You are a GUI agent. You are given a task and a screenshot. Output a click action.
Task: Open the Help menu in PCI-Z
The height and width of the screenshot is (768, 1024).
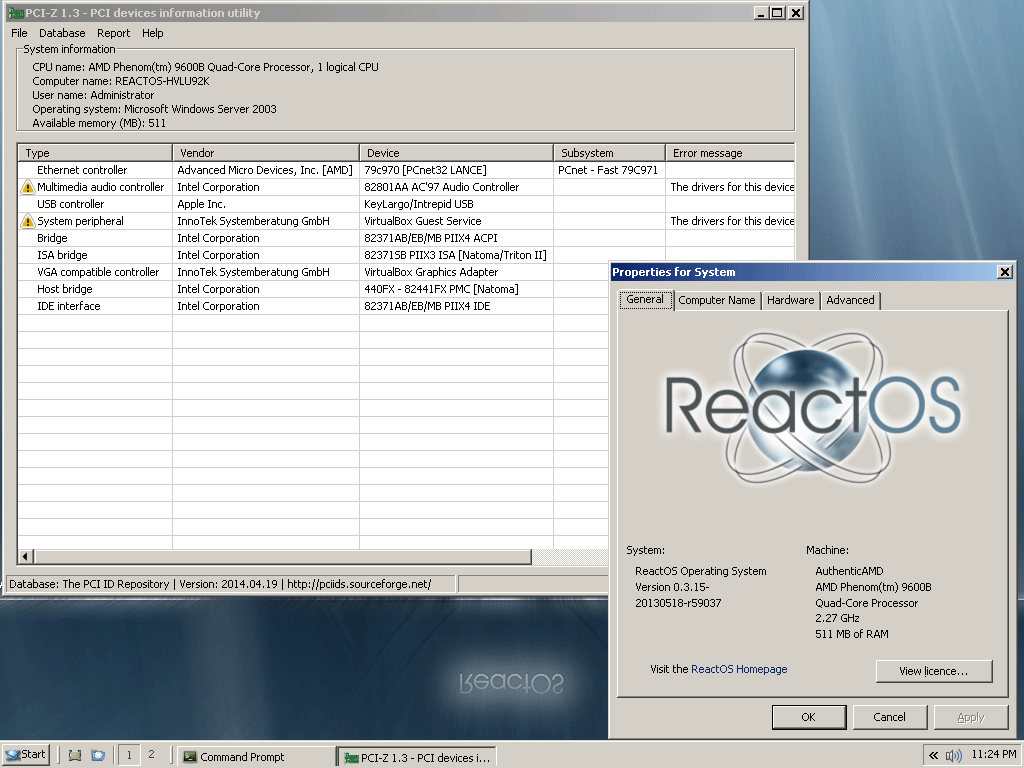click(x=153, y=33)
